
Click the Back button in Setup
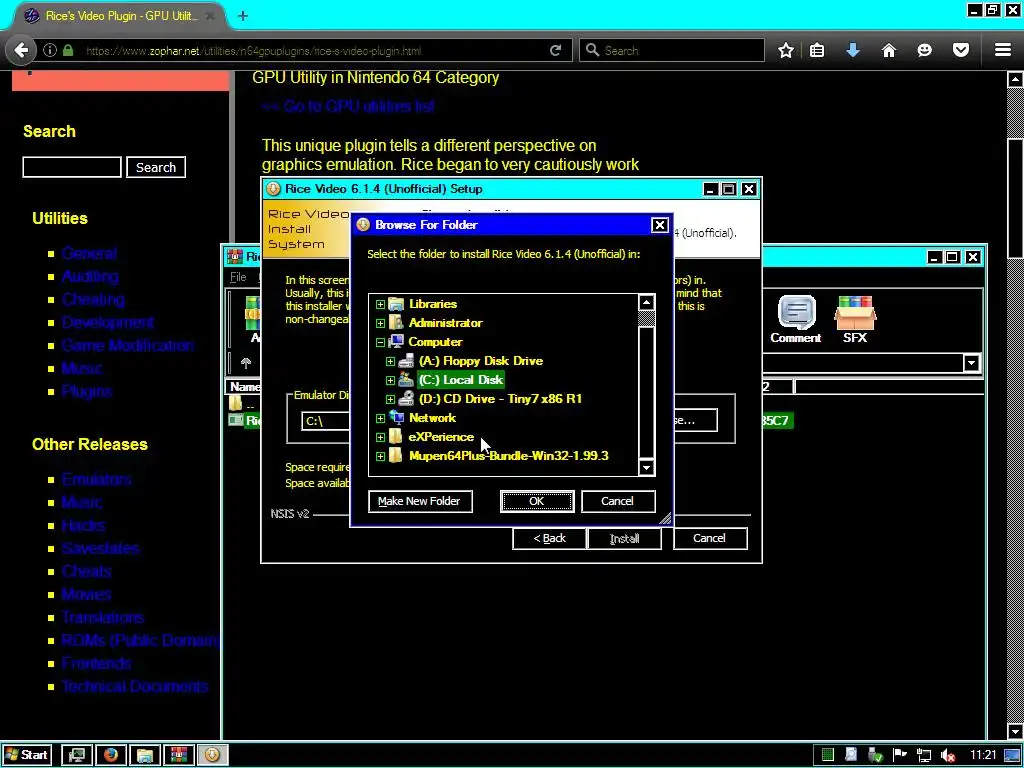549,538
